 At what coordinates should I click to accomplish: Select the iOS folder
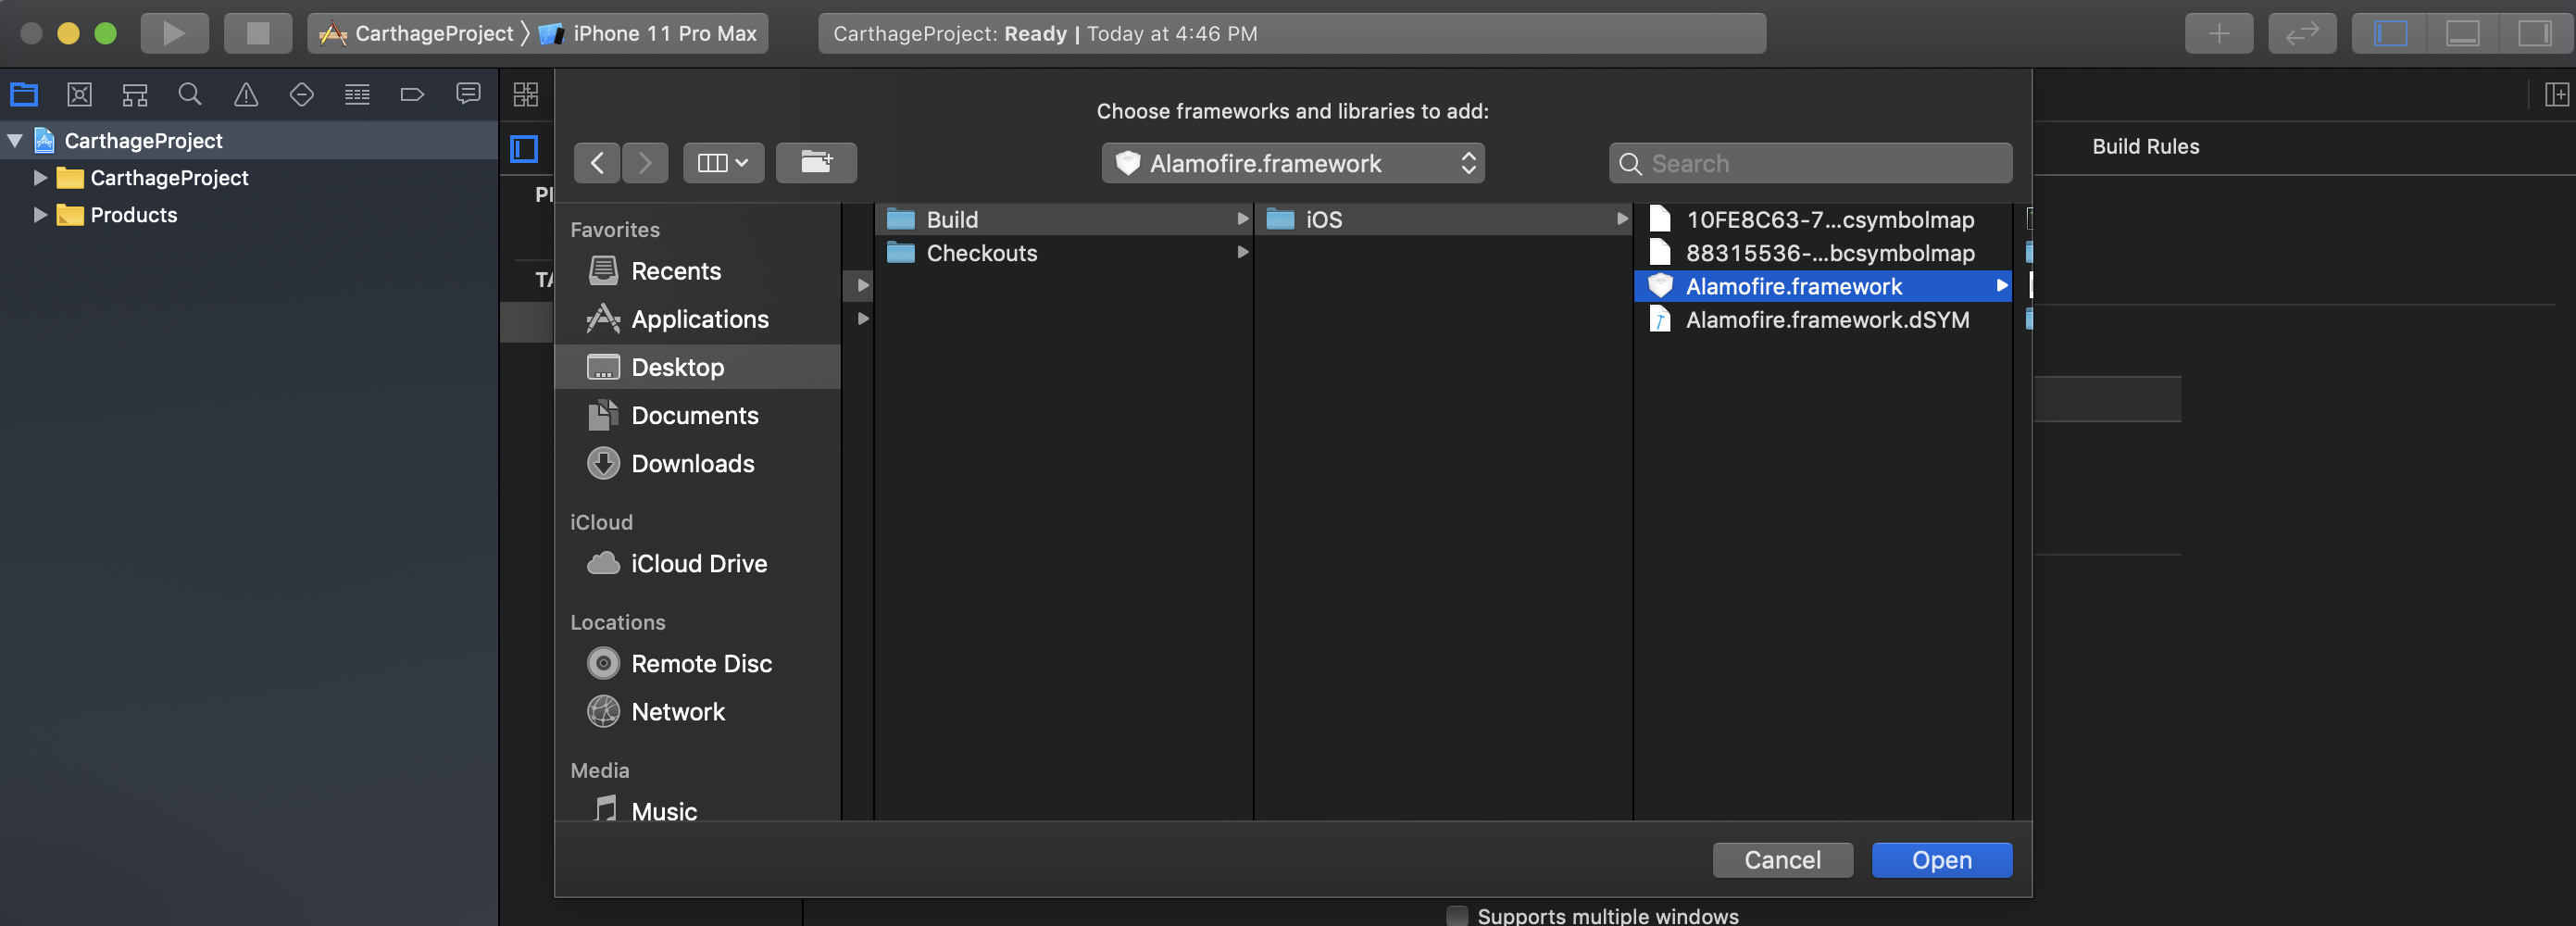coord(1443,219)
